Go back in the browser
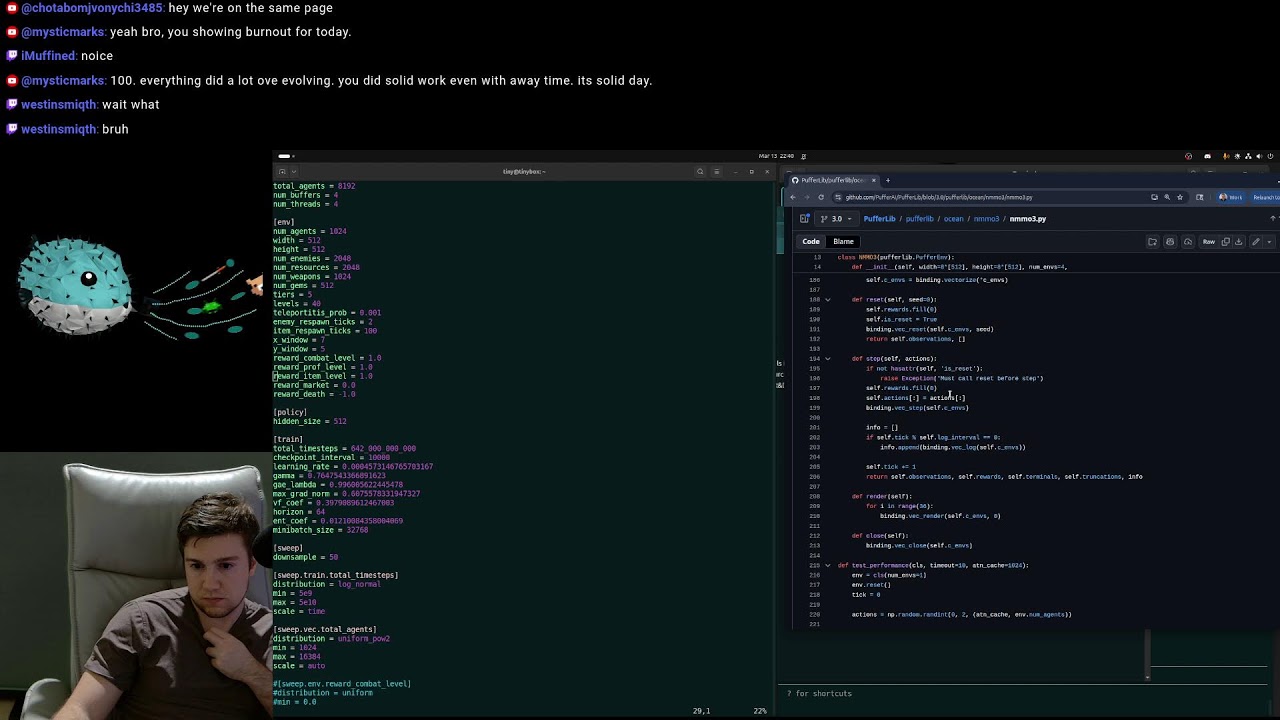This screenshot has height=720, width=1280. click(x=792, y=197)
